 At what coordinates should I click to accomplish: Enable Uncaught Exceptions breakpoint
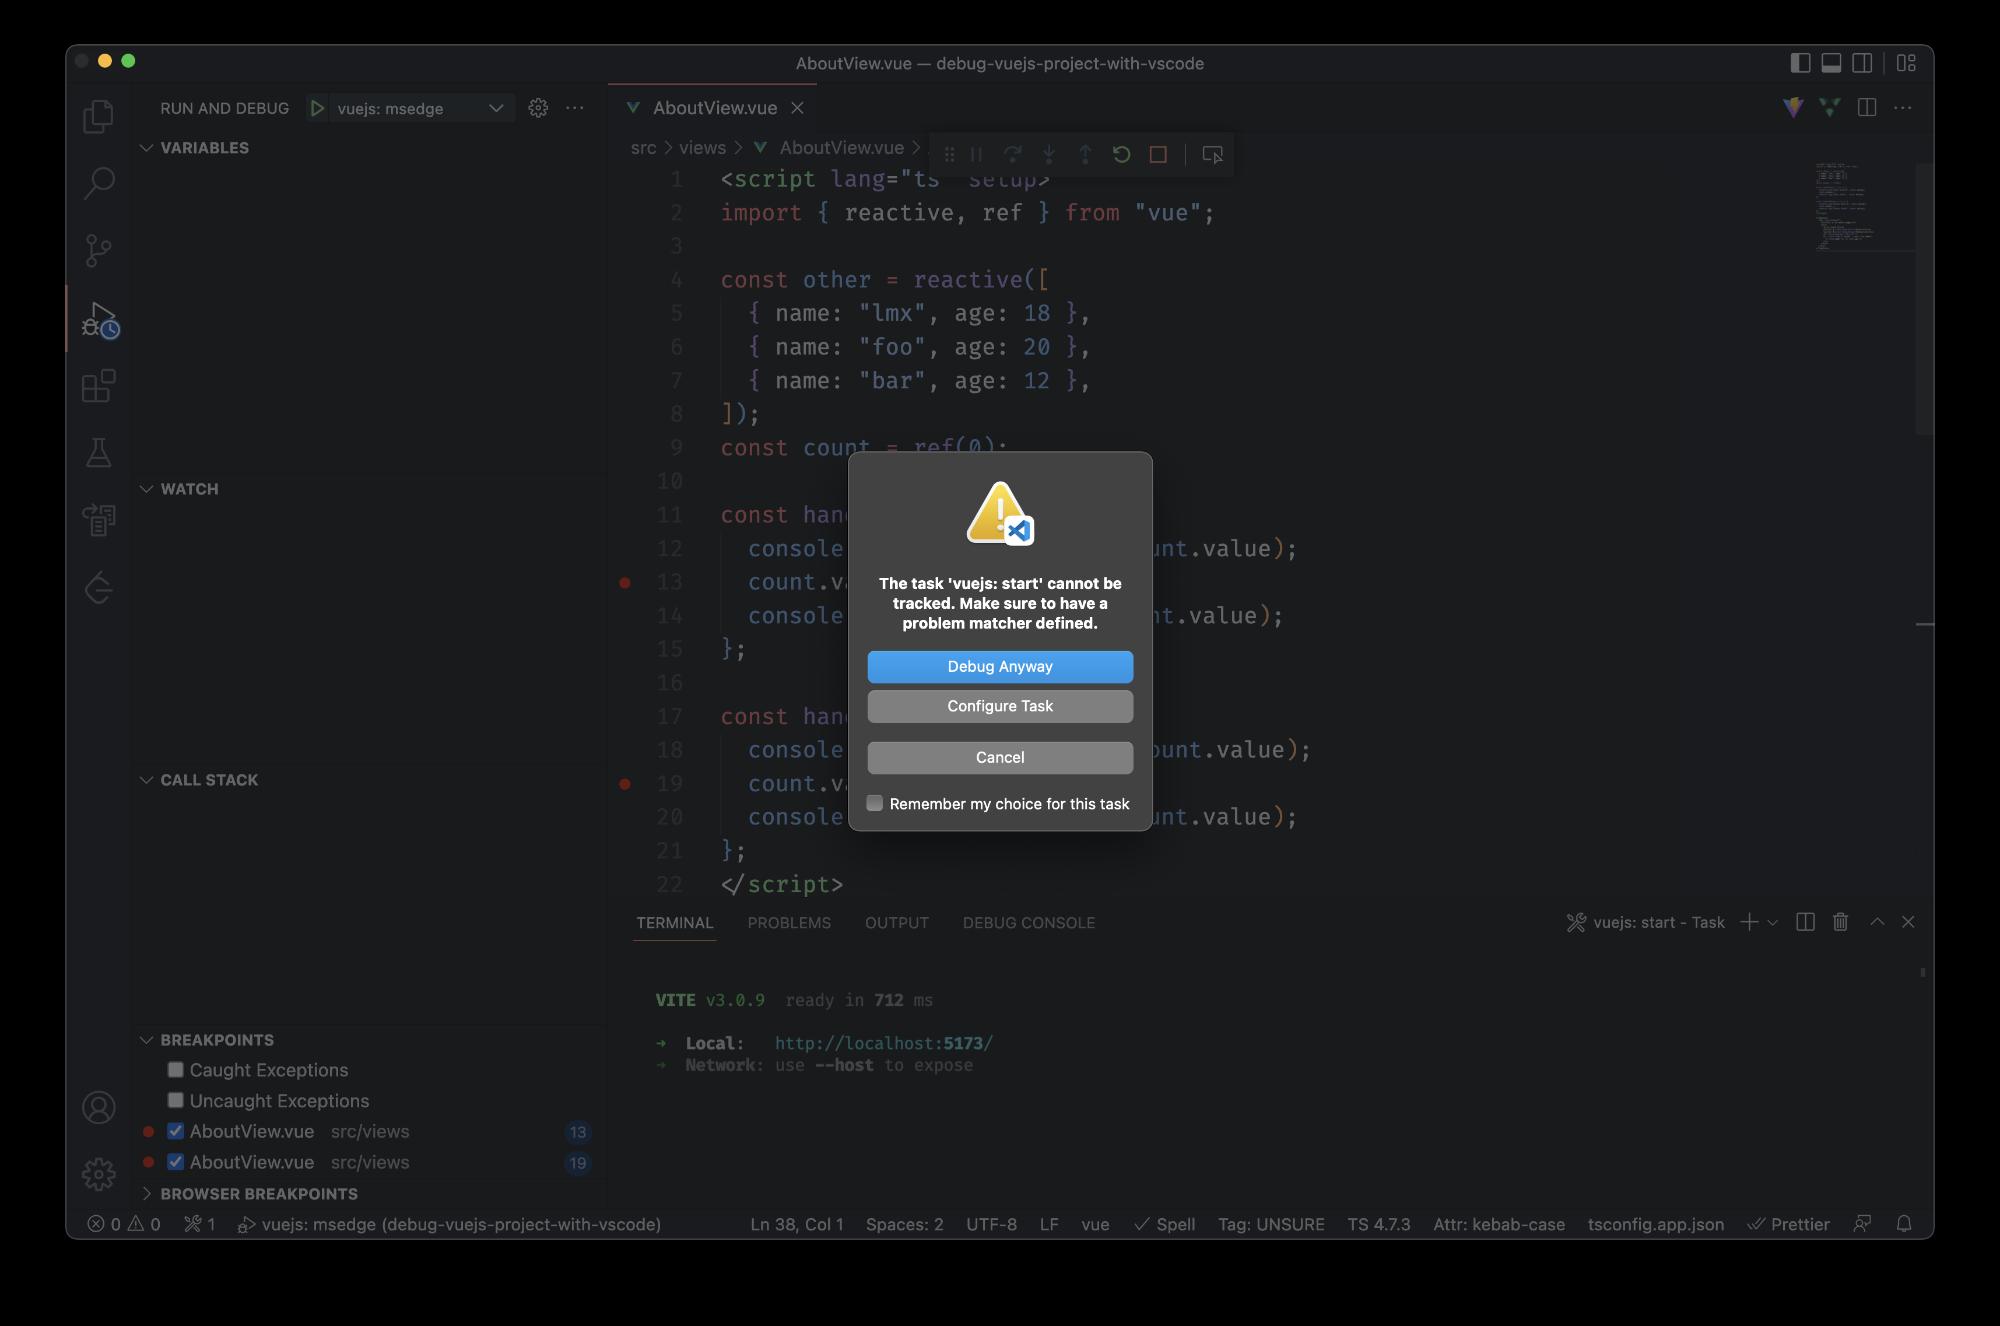pyautogui.click(x=176, y=1101)
